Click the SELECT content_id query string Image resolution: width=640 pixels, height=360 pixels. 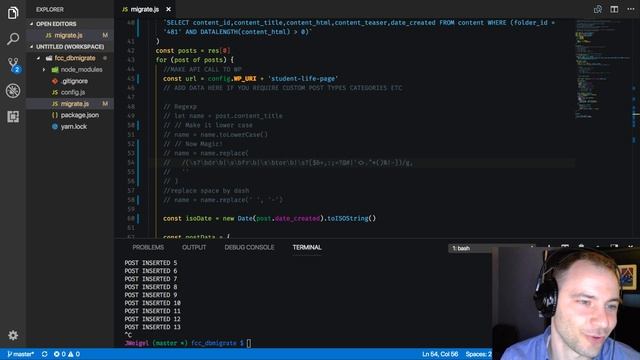[359, 27]
